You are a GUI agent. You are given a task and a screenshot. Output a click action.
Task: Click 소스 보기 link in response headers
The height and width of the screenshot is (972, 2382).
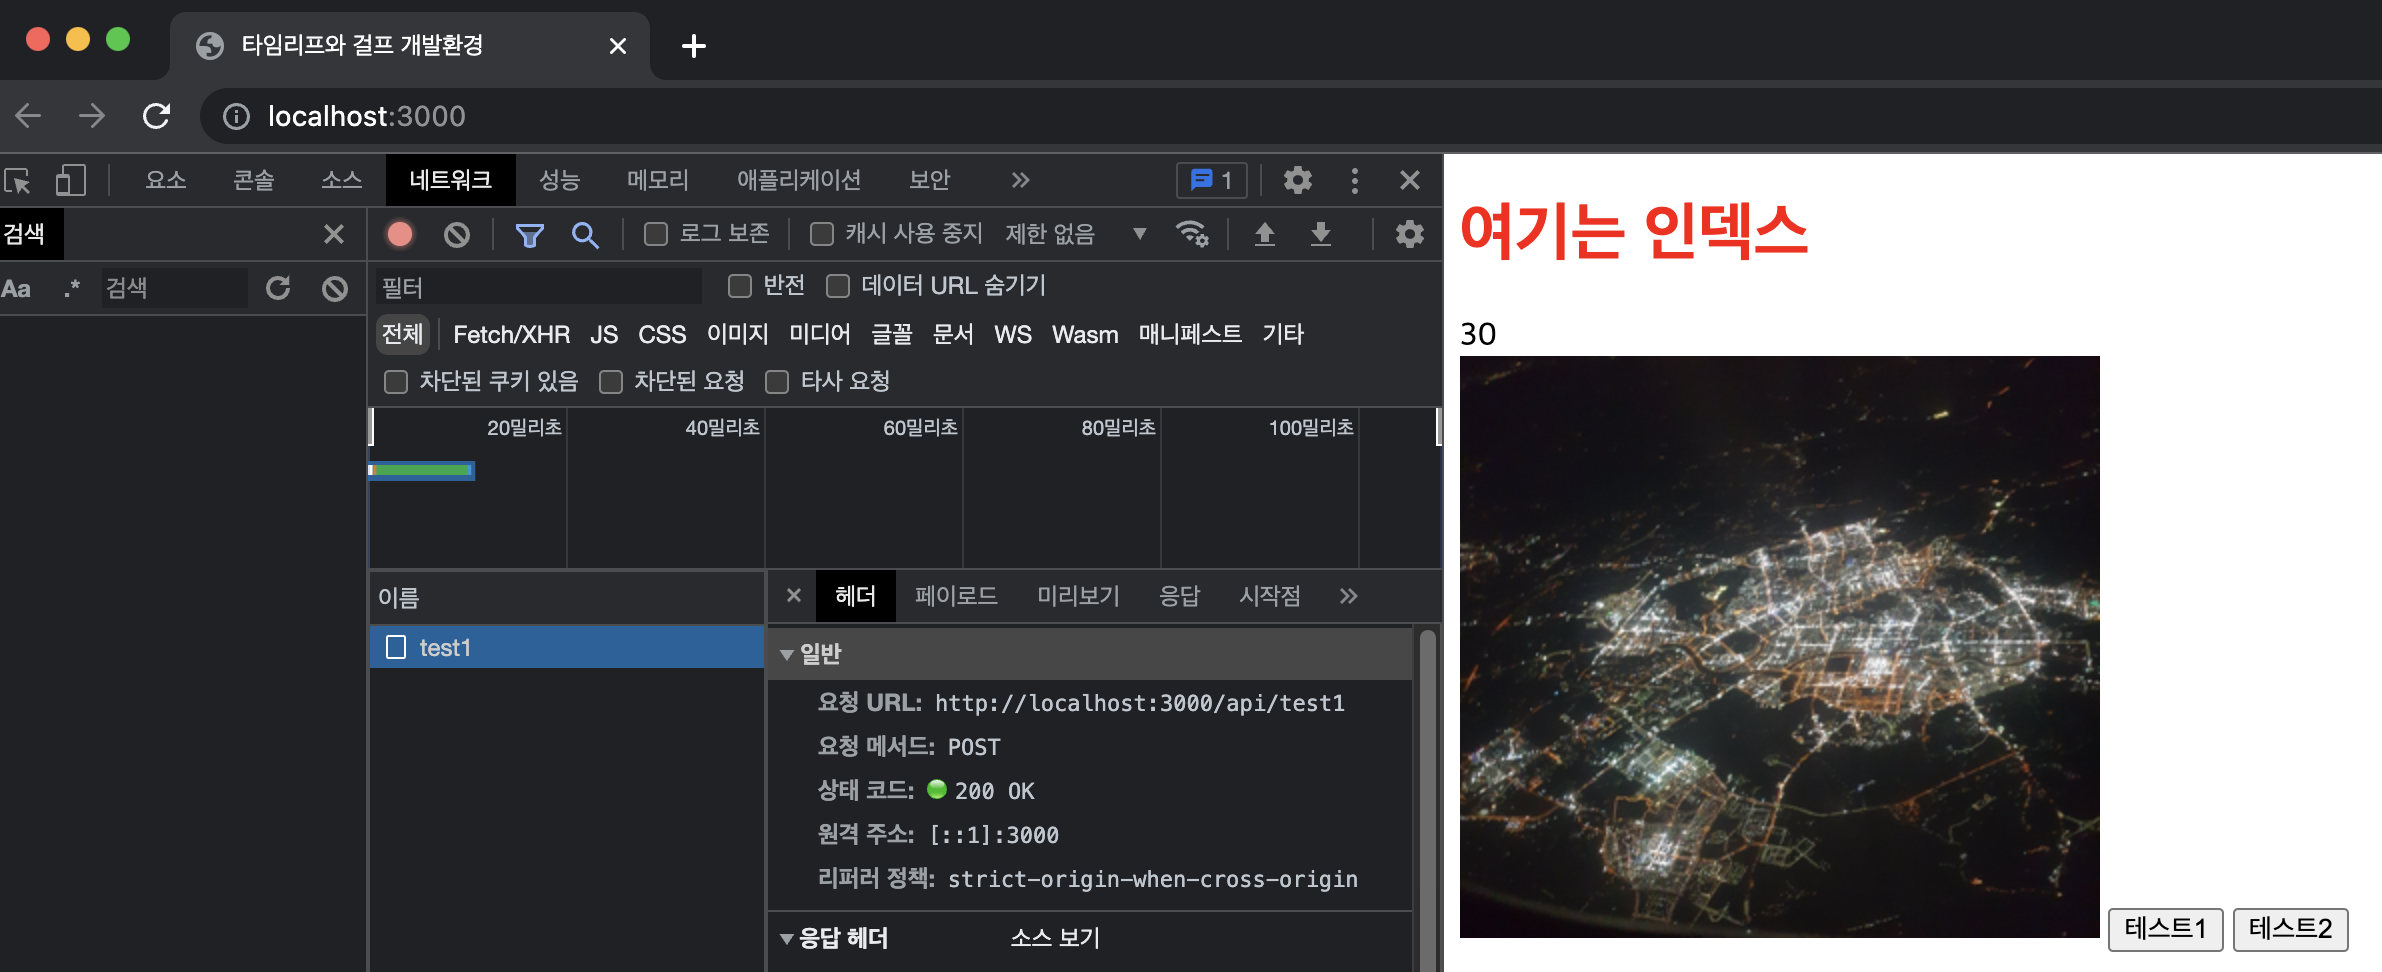click(1055, 938)
